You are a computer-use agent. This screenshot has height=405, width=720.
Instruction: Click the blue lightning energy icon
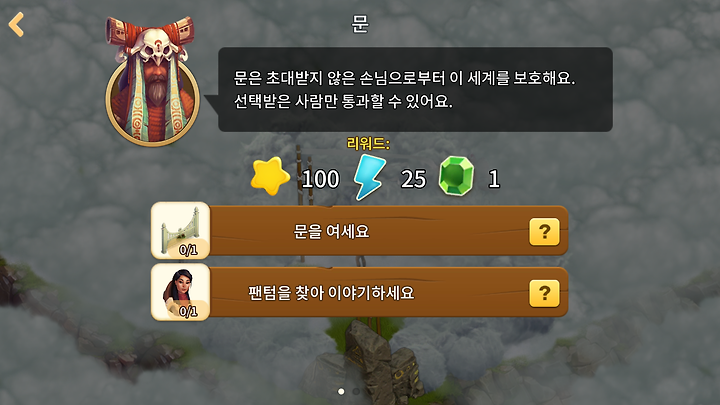tap(370, 177)
